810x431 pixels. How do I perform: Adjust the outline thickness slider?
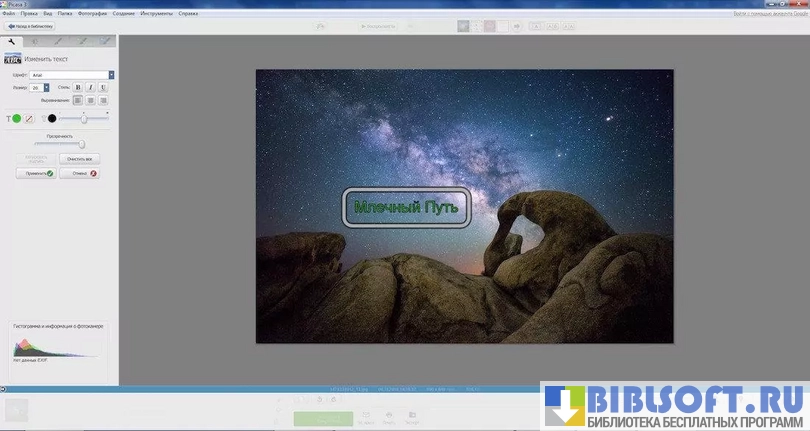point(84,119)
